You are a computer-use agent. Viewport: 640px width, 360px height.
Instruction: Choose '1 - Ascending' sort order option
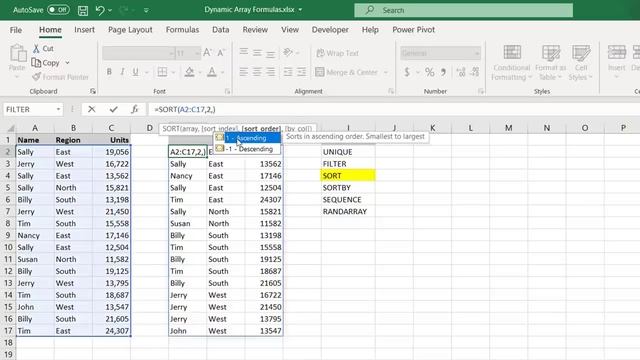[247, 138]
